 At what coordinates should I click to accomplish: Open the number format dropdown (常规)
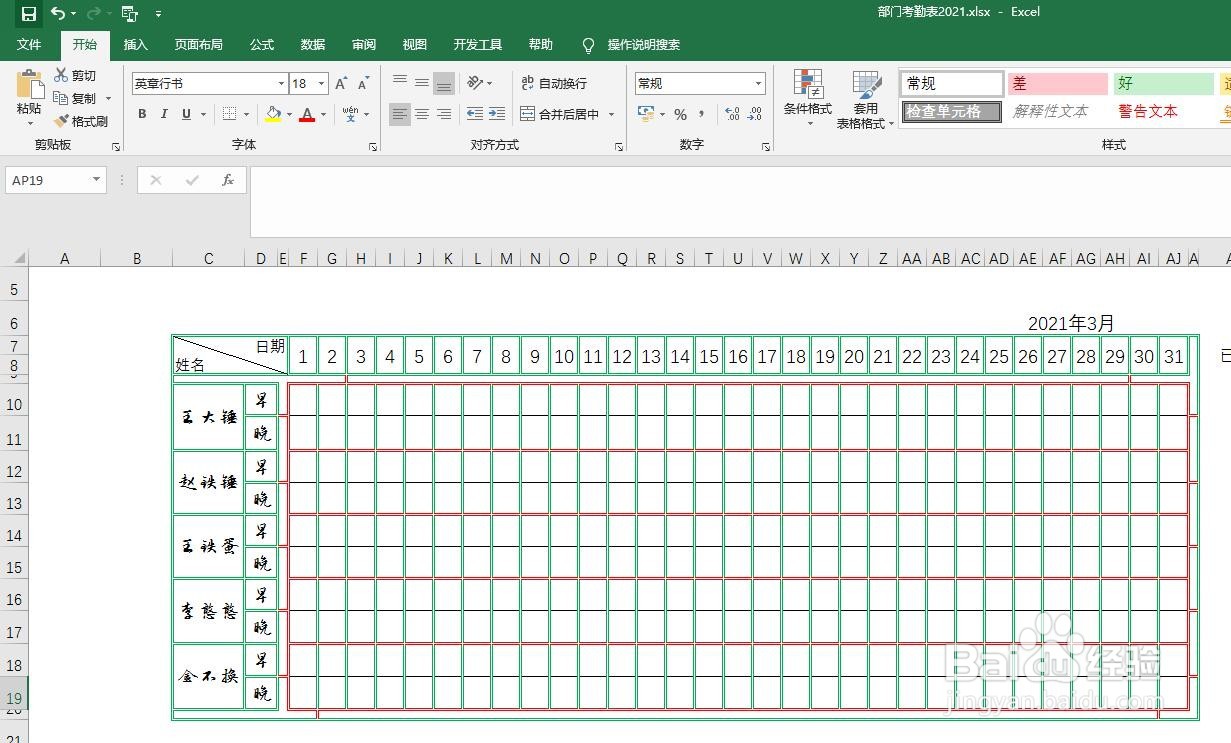click(x=758, y=84)
